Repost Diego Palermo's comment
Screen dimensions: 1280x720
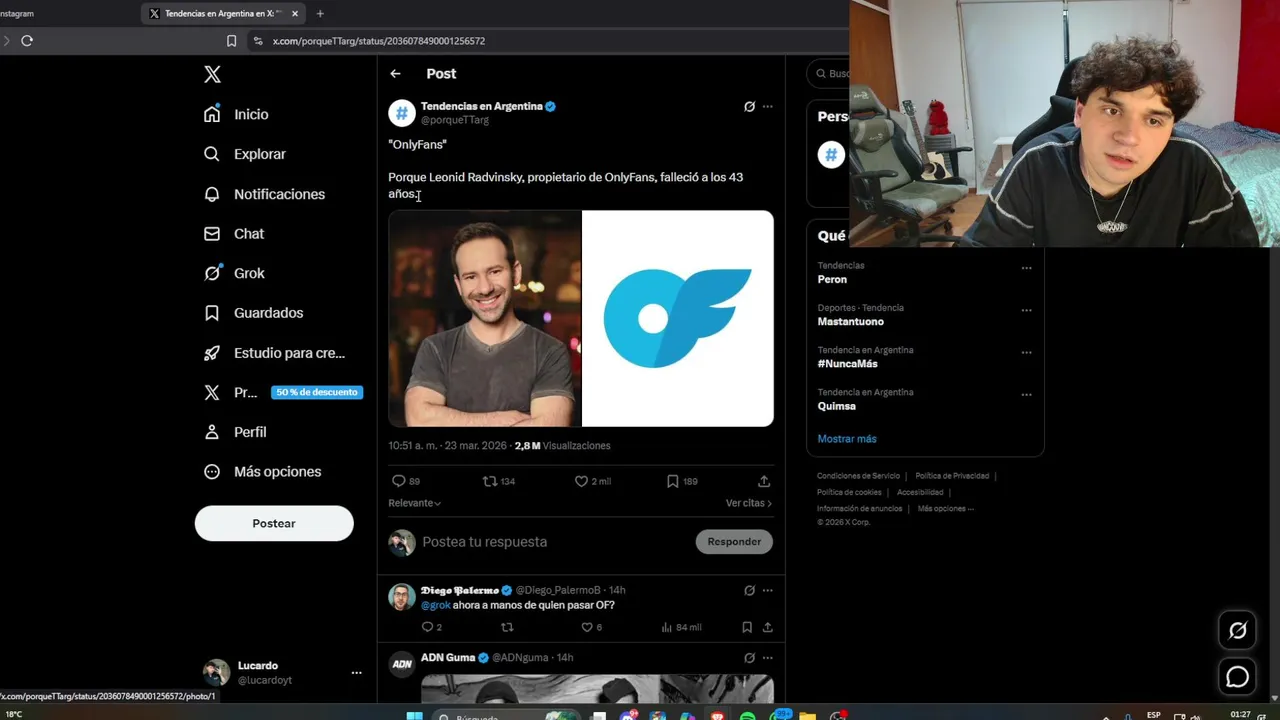(x=507, y=627)
